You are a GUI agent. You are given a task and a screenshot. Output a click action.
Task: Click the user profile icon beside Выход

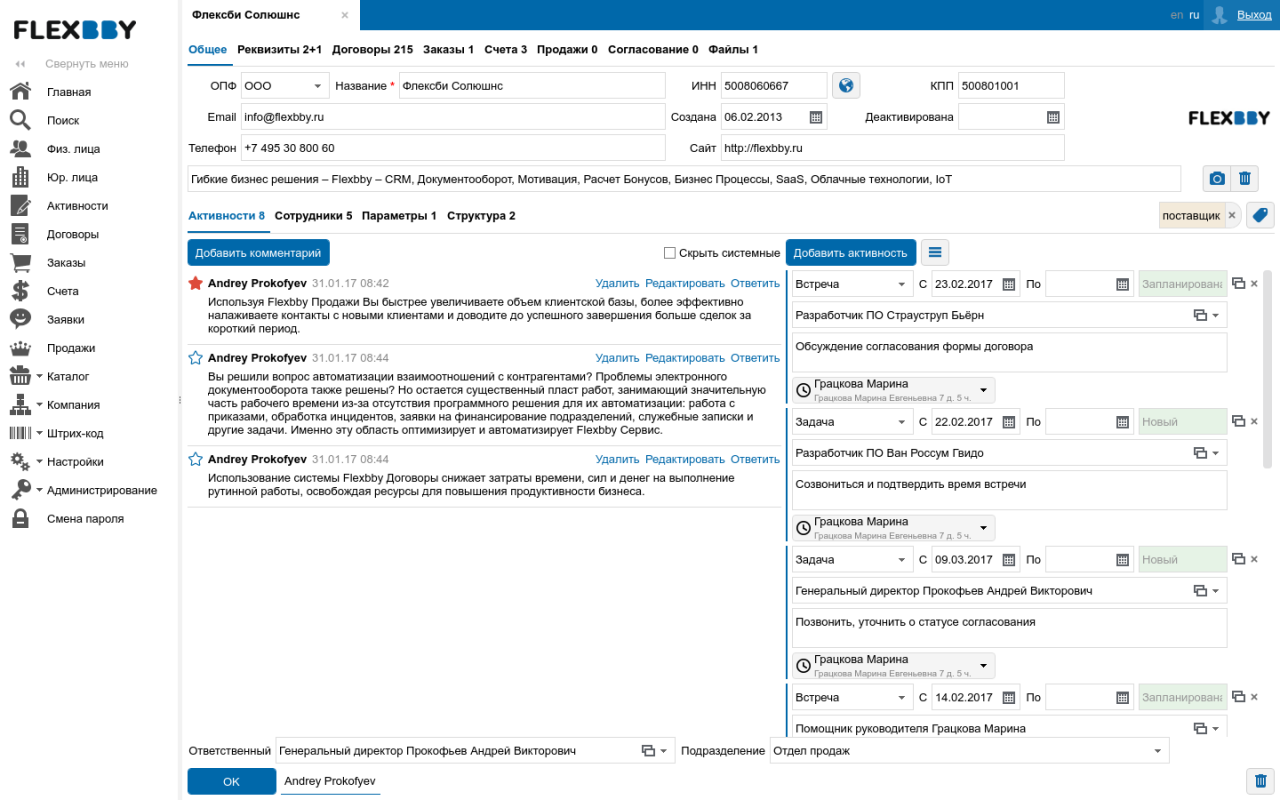click(1219, 15)
